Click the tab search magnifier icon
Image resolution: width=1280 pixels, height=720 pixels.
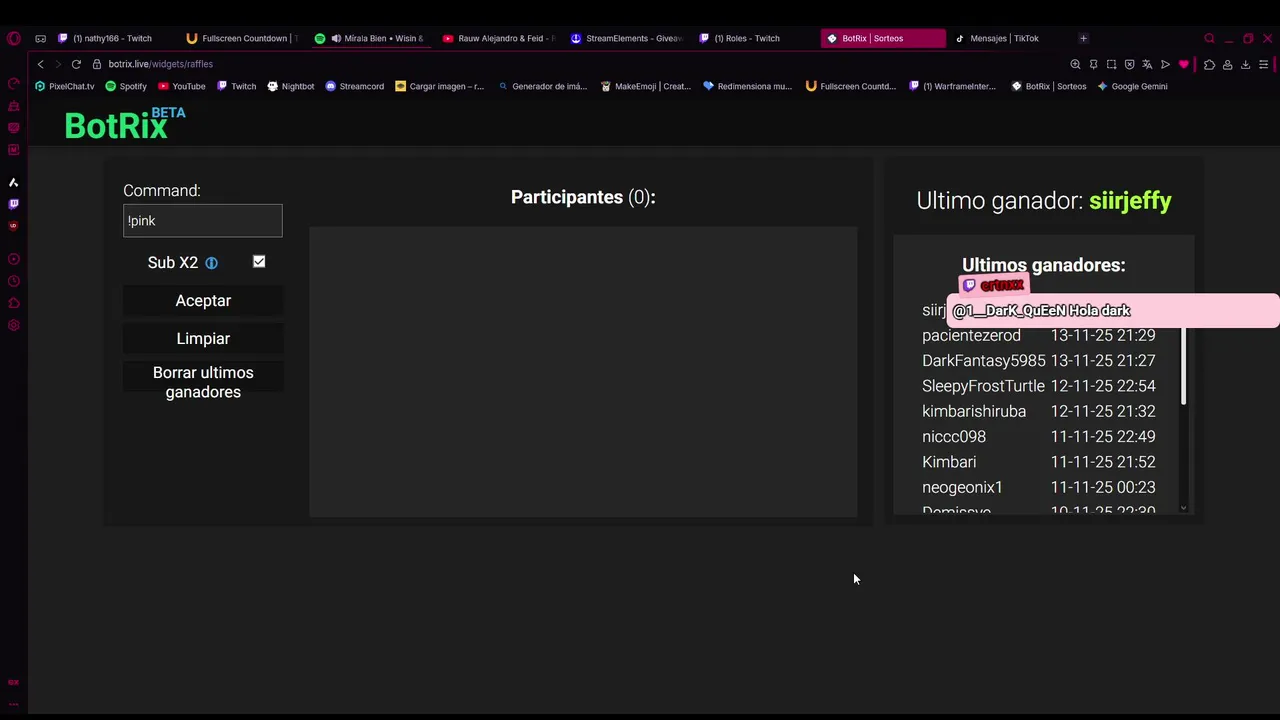click(1209, 38)
